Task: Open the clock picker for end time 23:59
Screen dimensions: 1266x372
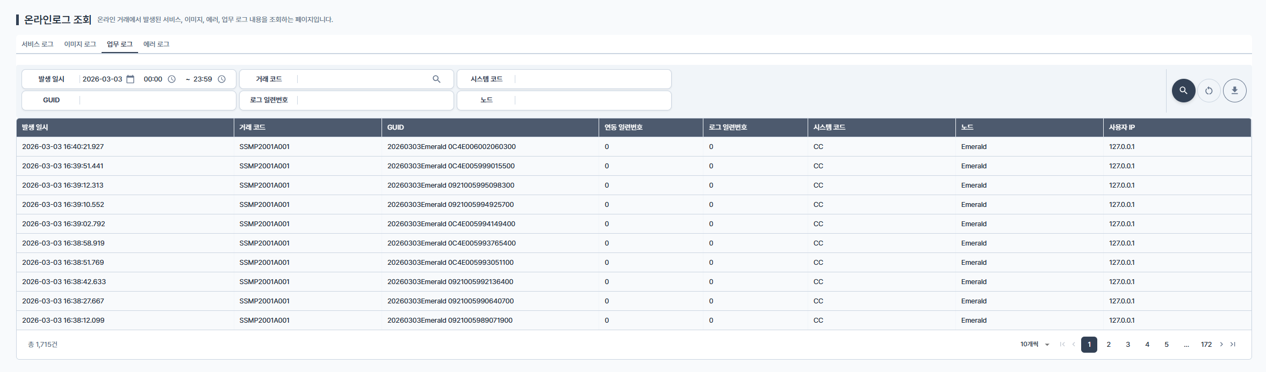Action: tap(222, 79)
